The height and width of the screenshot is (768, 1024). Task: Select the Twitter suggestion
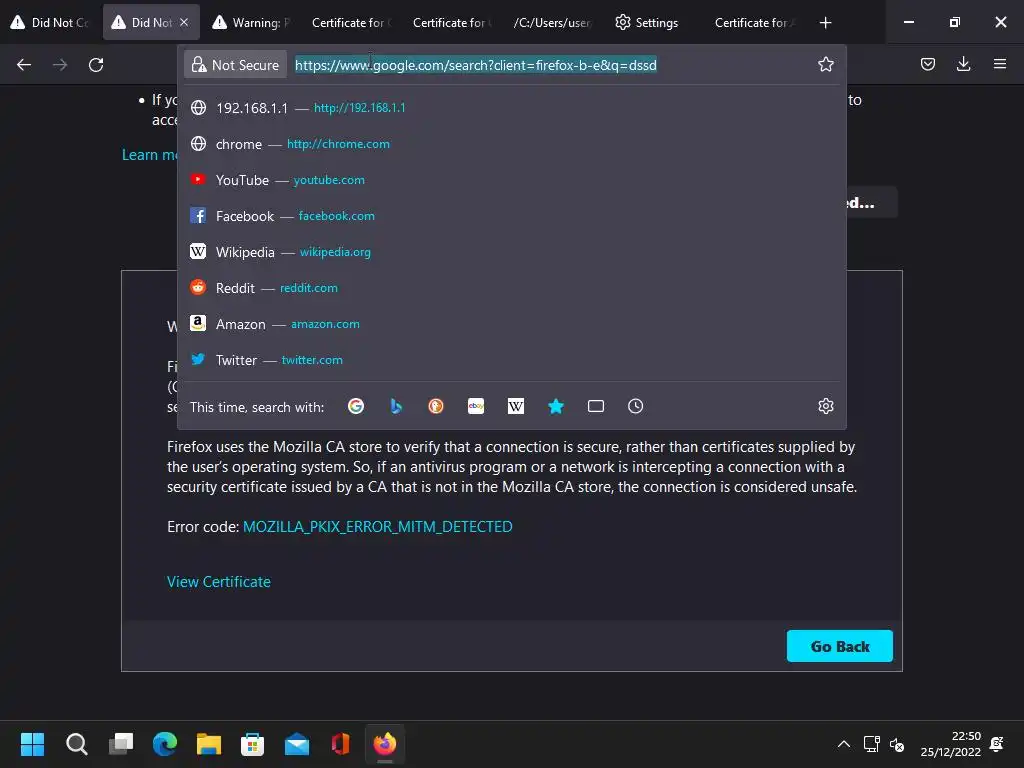(x=511, y=360)
